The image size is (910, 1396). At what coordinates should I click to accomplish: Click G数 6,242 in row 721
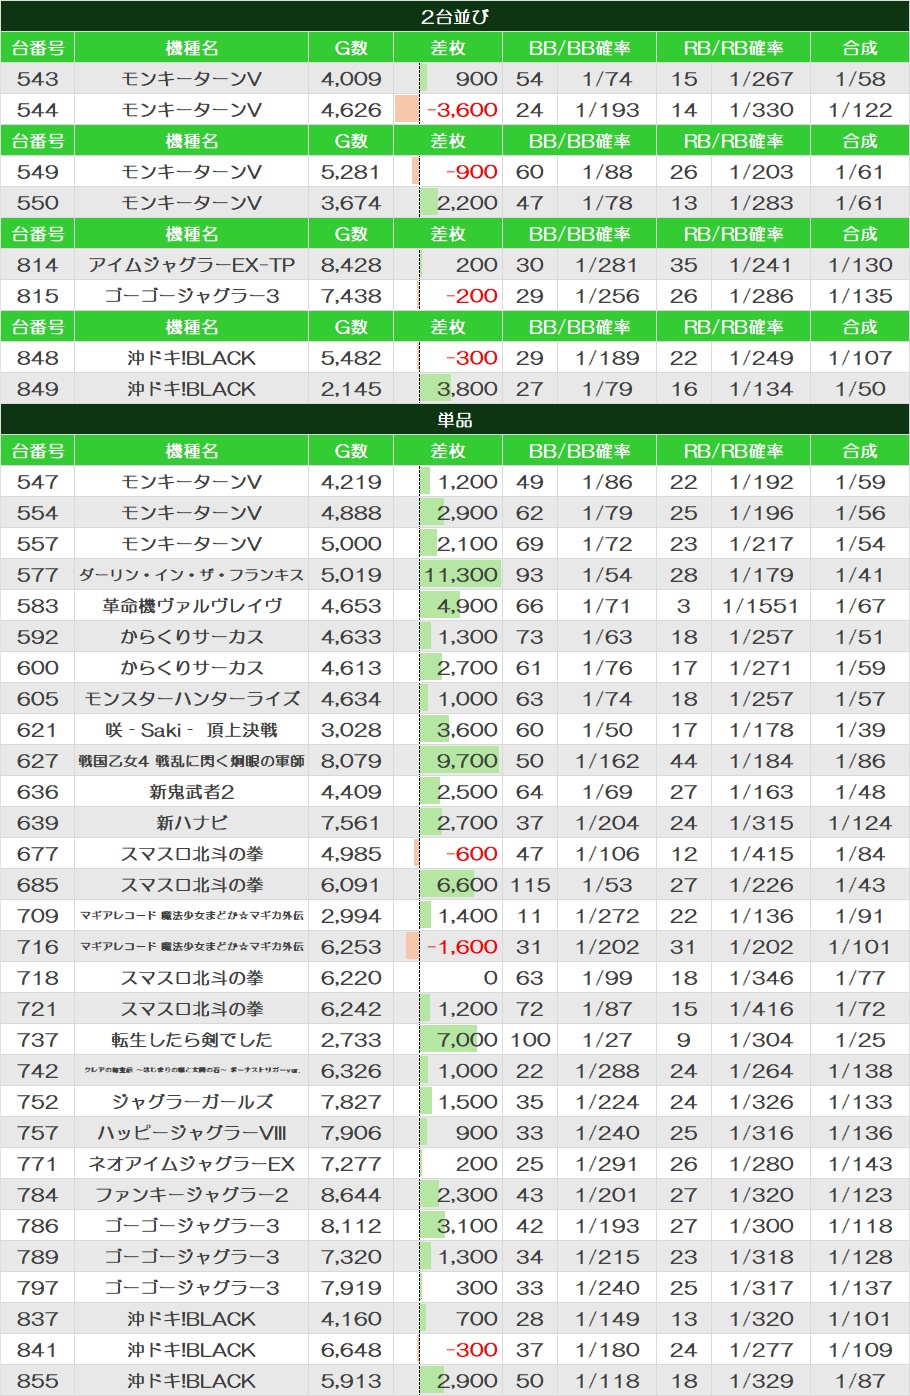[x=351, y=1009]
